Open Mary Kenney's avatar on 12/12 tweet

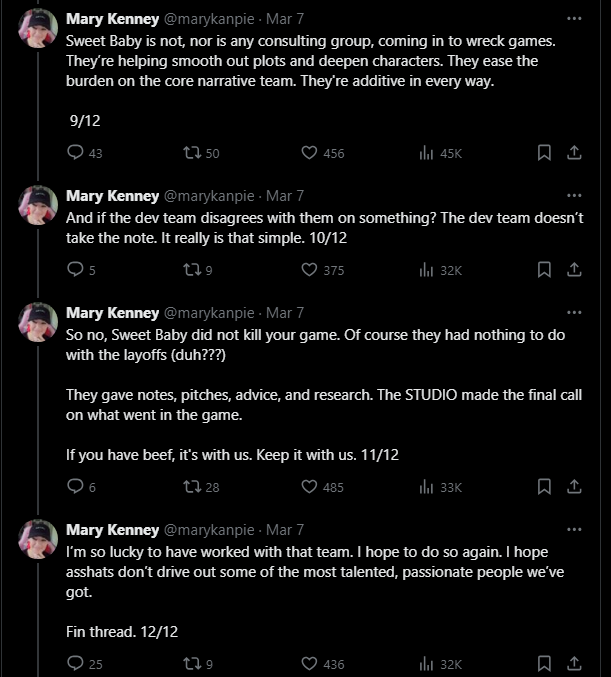38,539
